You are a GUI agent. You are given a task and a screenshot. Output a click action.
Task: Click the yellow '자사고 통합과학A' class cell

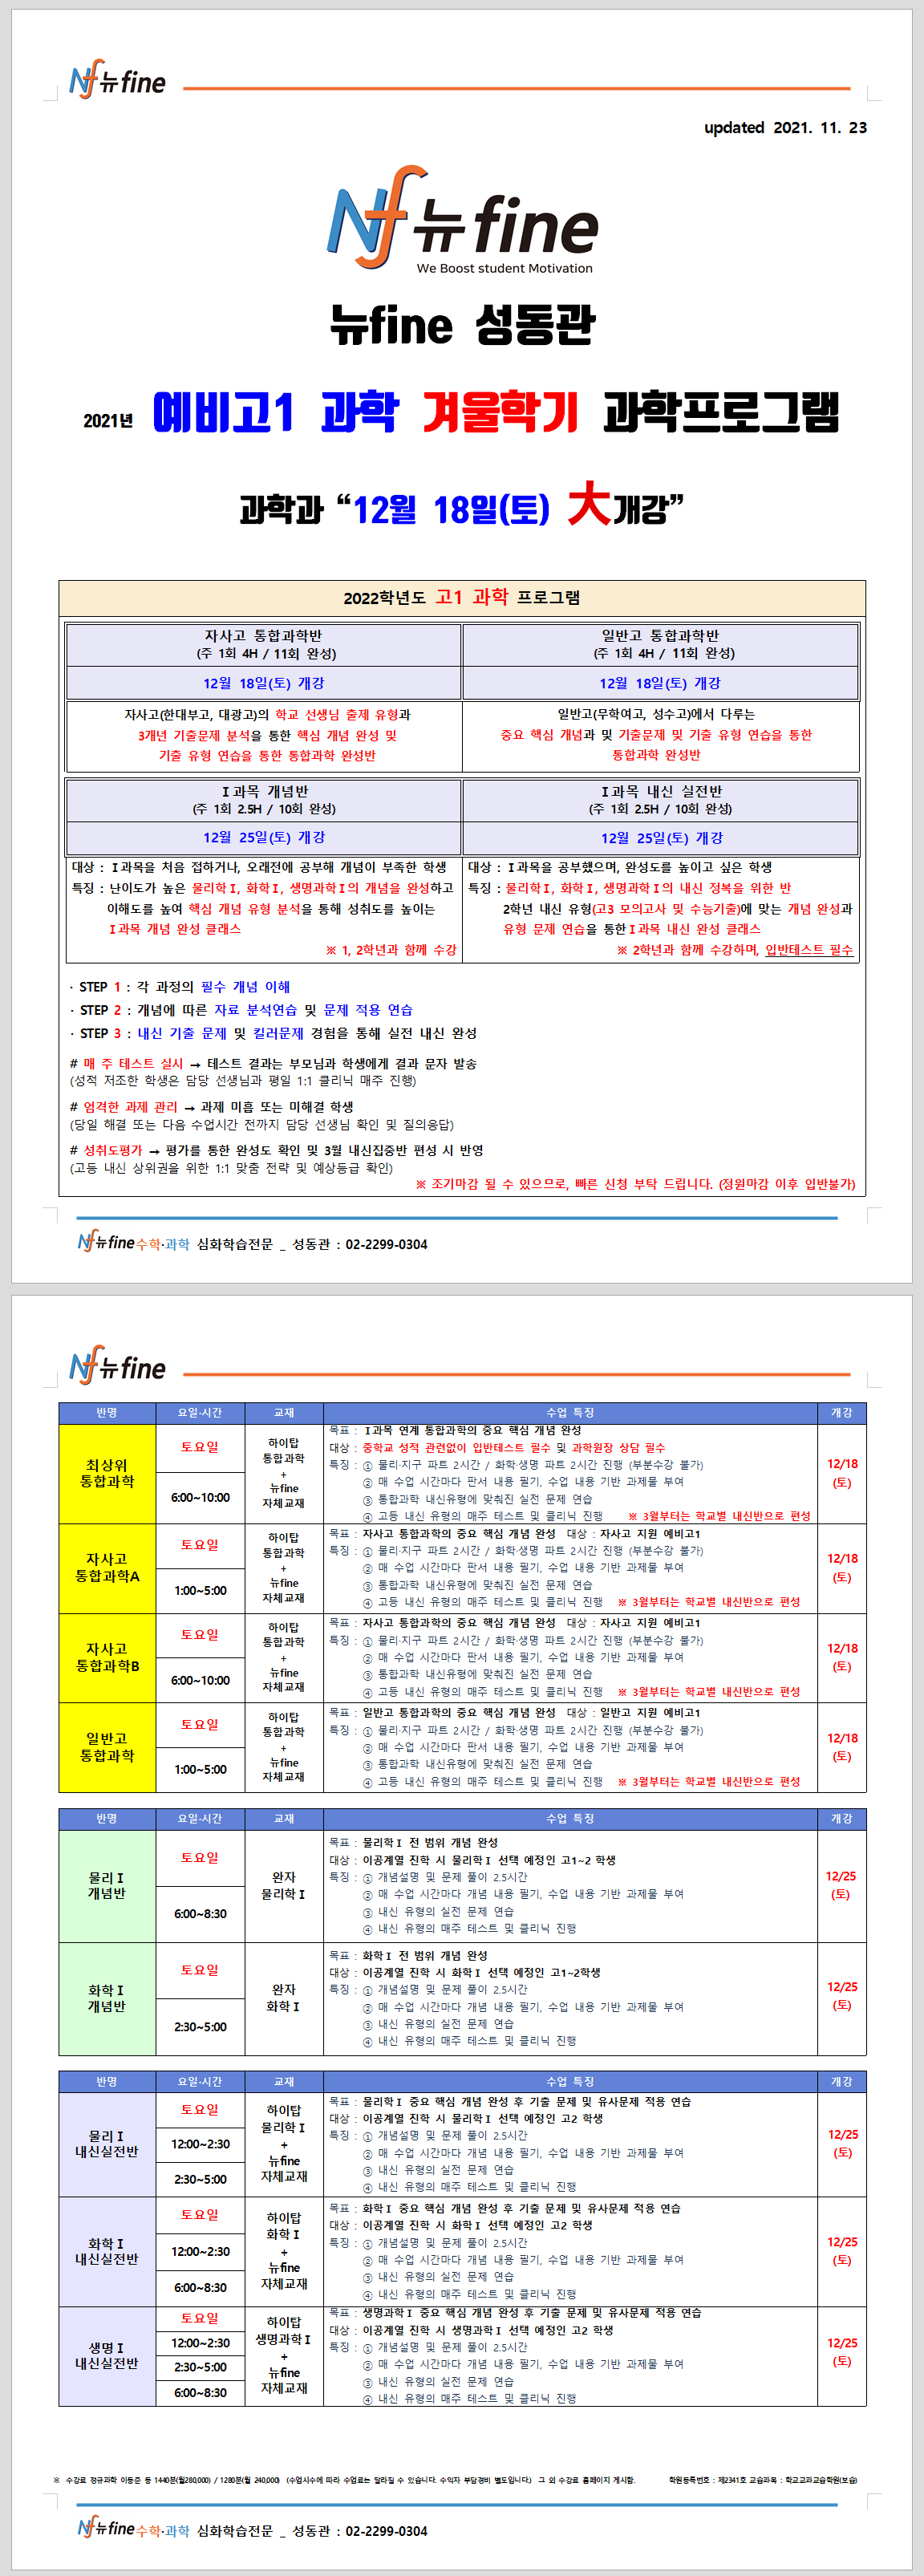107,1567
